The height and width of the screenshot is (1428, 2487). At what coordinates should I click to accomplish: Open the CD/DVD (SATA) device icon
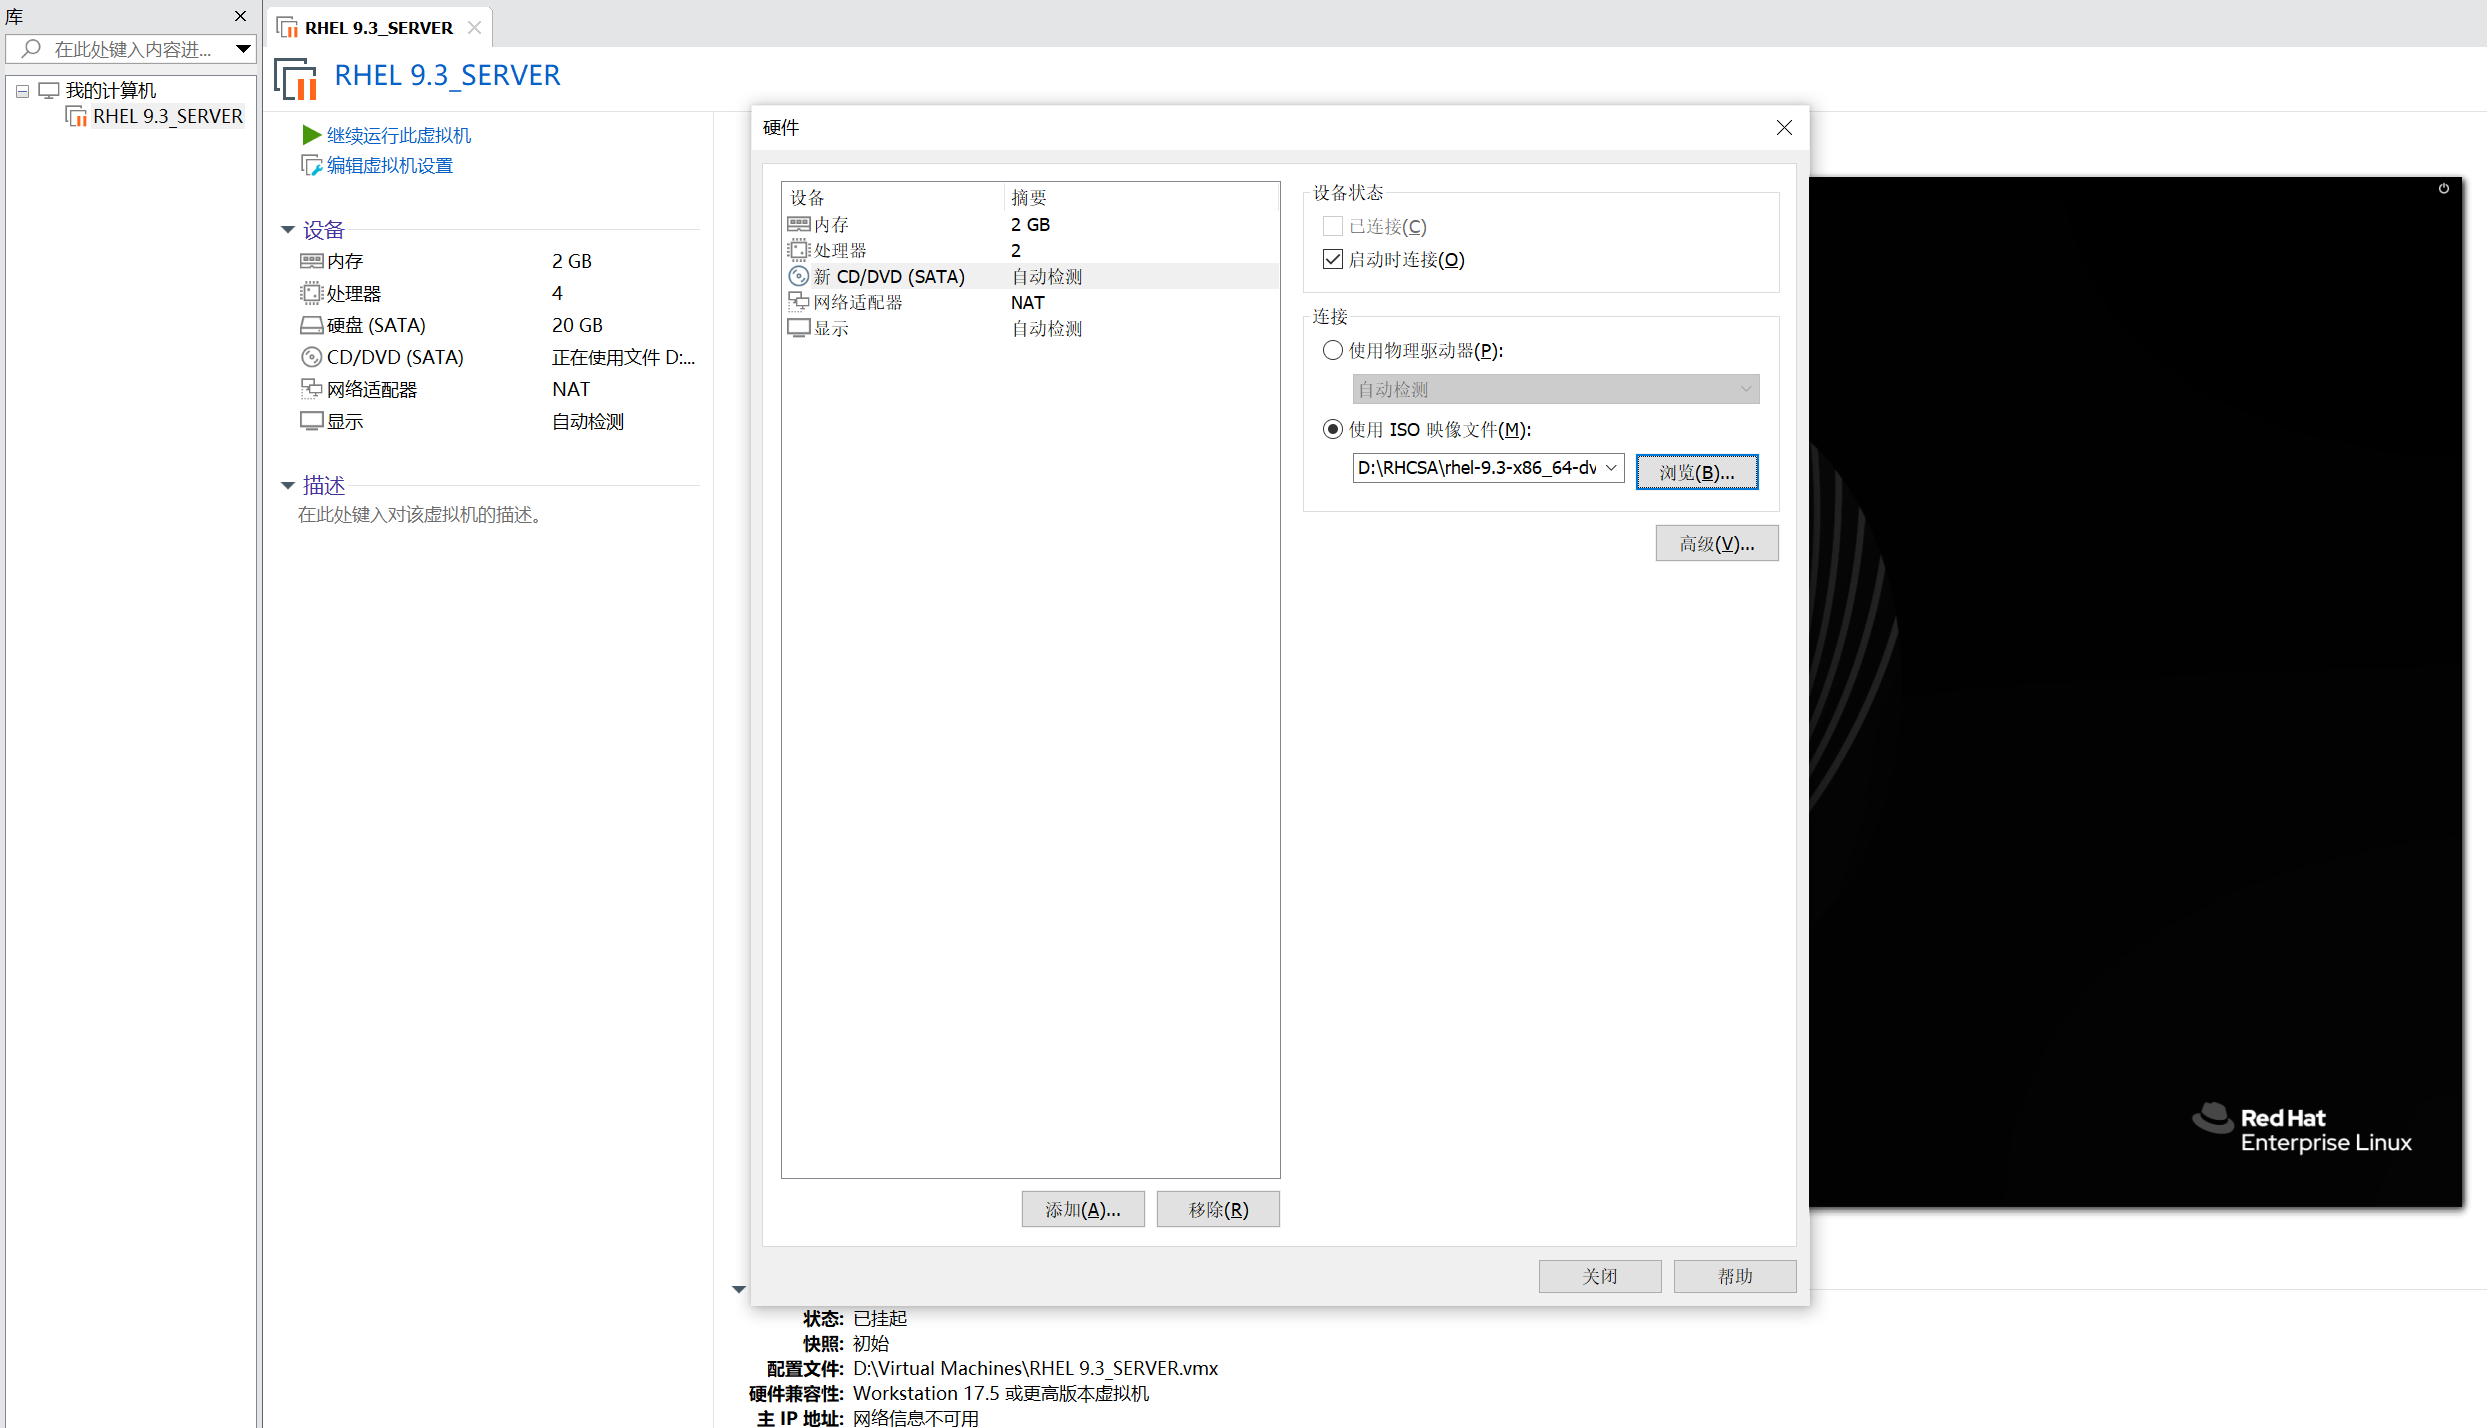pyautogui.click(x=311, y=357)
